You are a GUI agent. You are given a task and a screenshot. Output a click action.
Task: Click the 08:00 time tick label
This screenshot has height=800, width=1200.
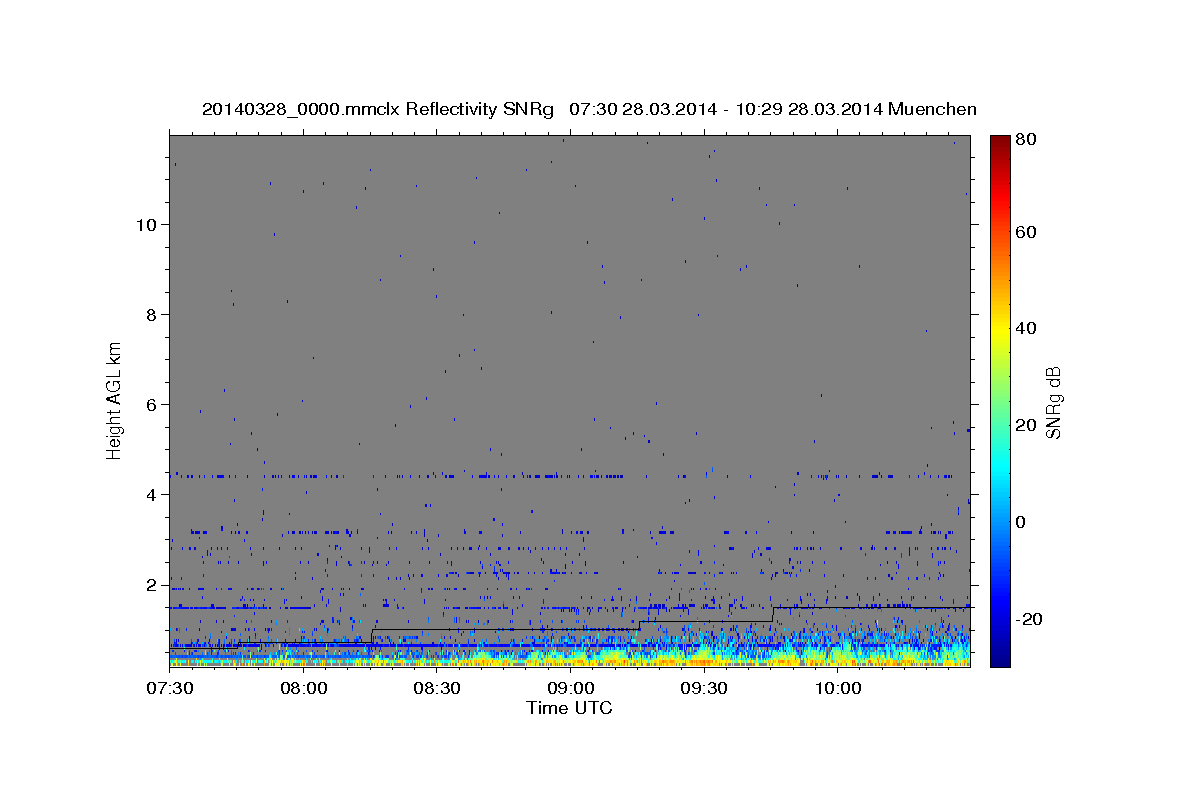click(303, 689)
